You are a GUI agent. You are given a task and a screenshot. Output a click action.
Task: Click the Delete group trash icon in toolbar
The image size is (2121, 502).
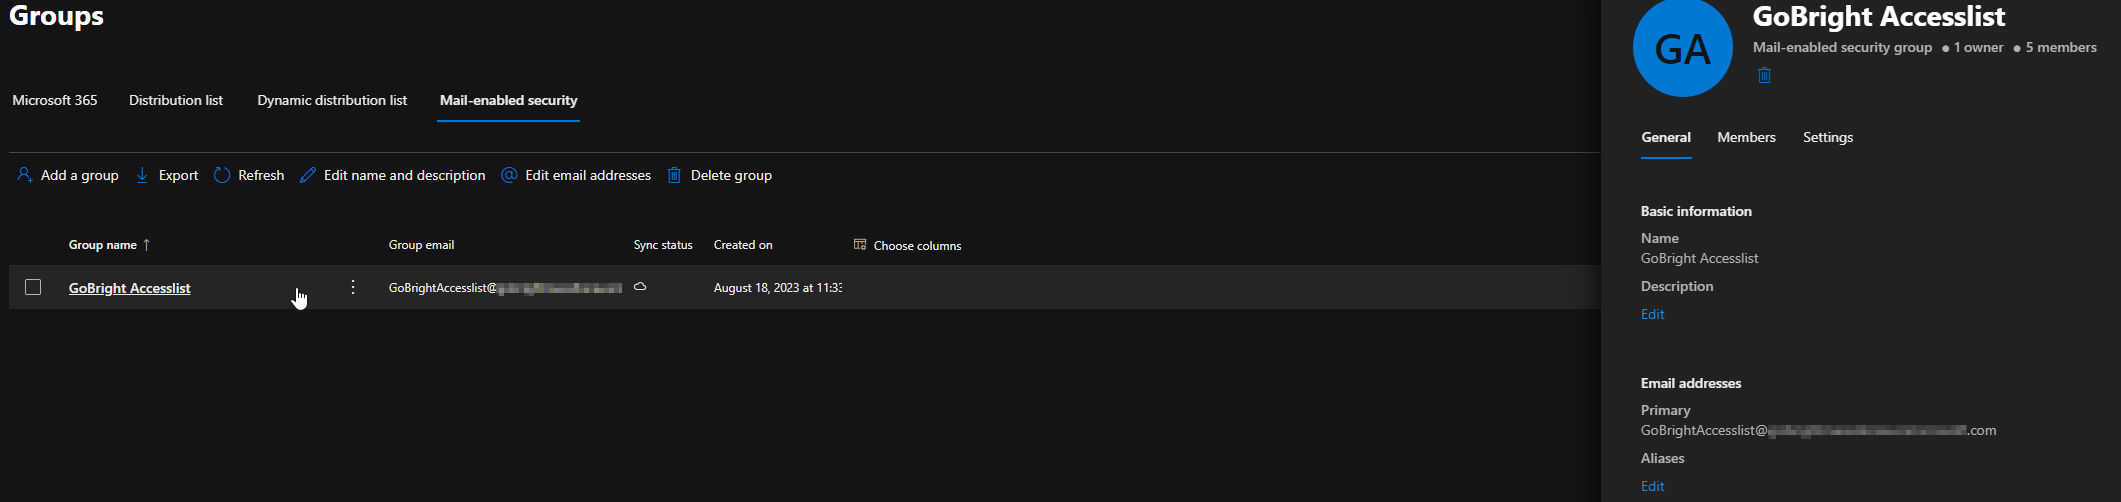click(x=674, y=175)
